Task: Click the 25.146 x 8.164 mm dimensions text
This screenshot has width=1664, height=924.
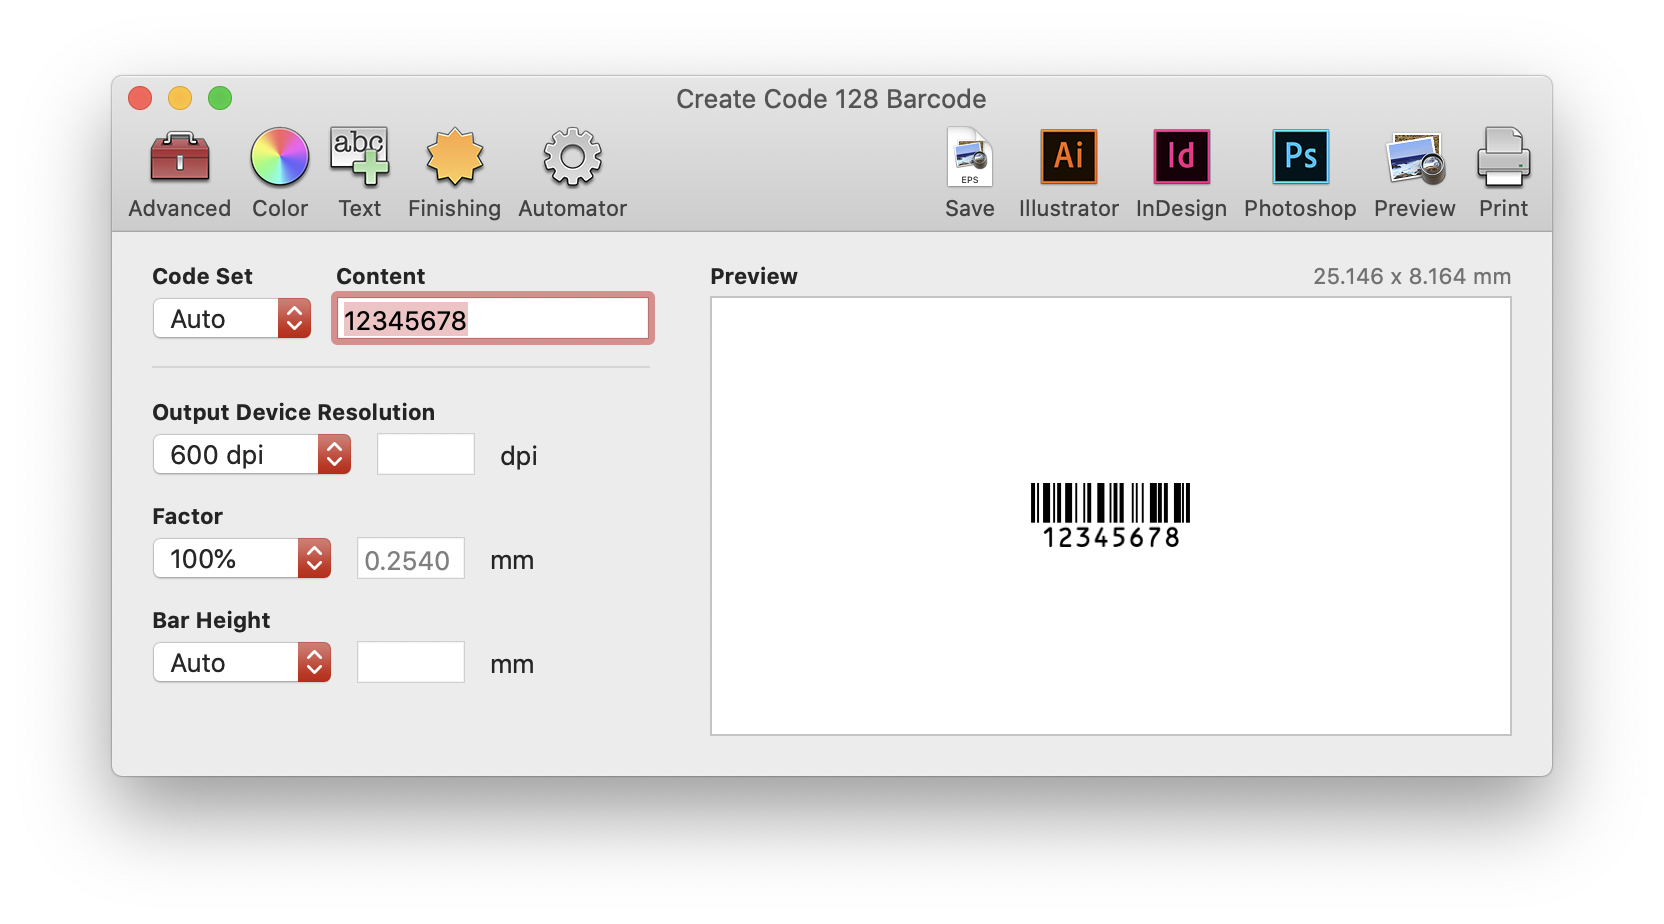Action: (x=1412, y=276)
